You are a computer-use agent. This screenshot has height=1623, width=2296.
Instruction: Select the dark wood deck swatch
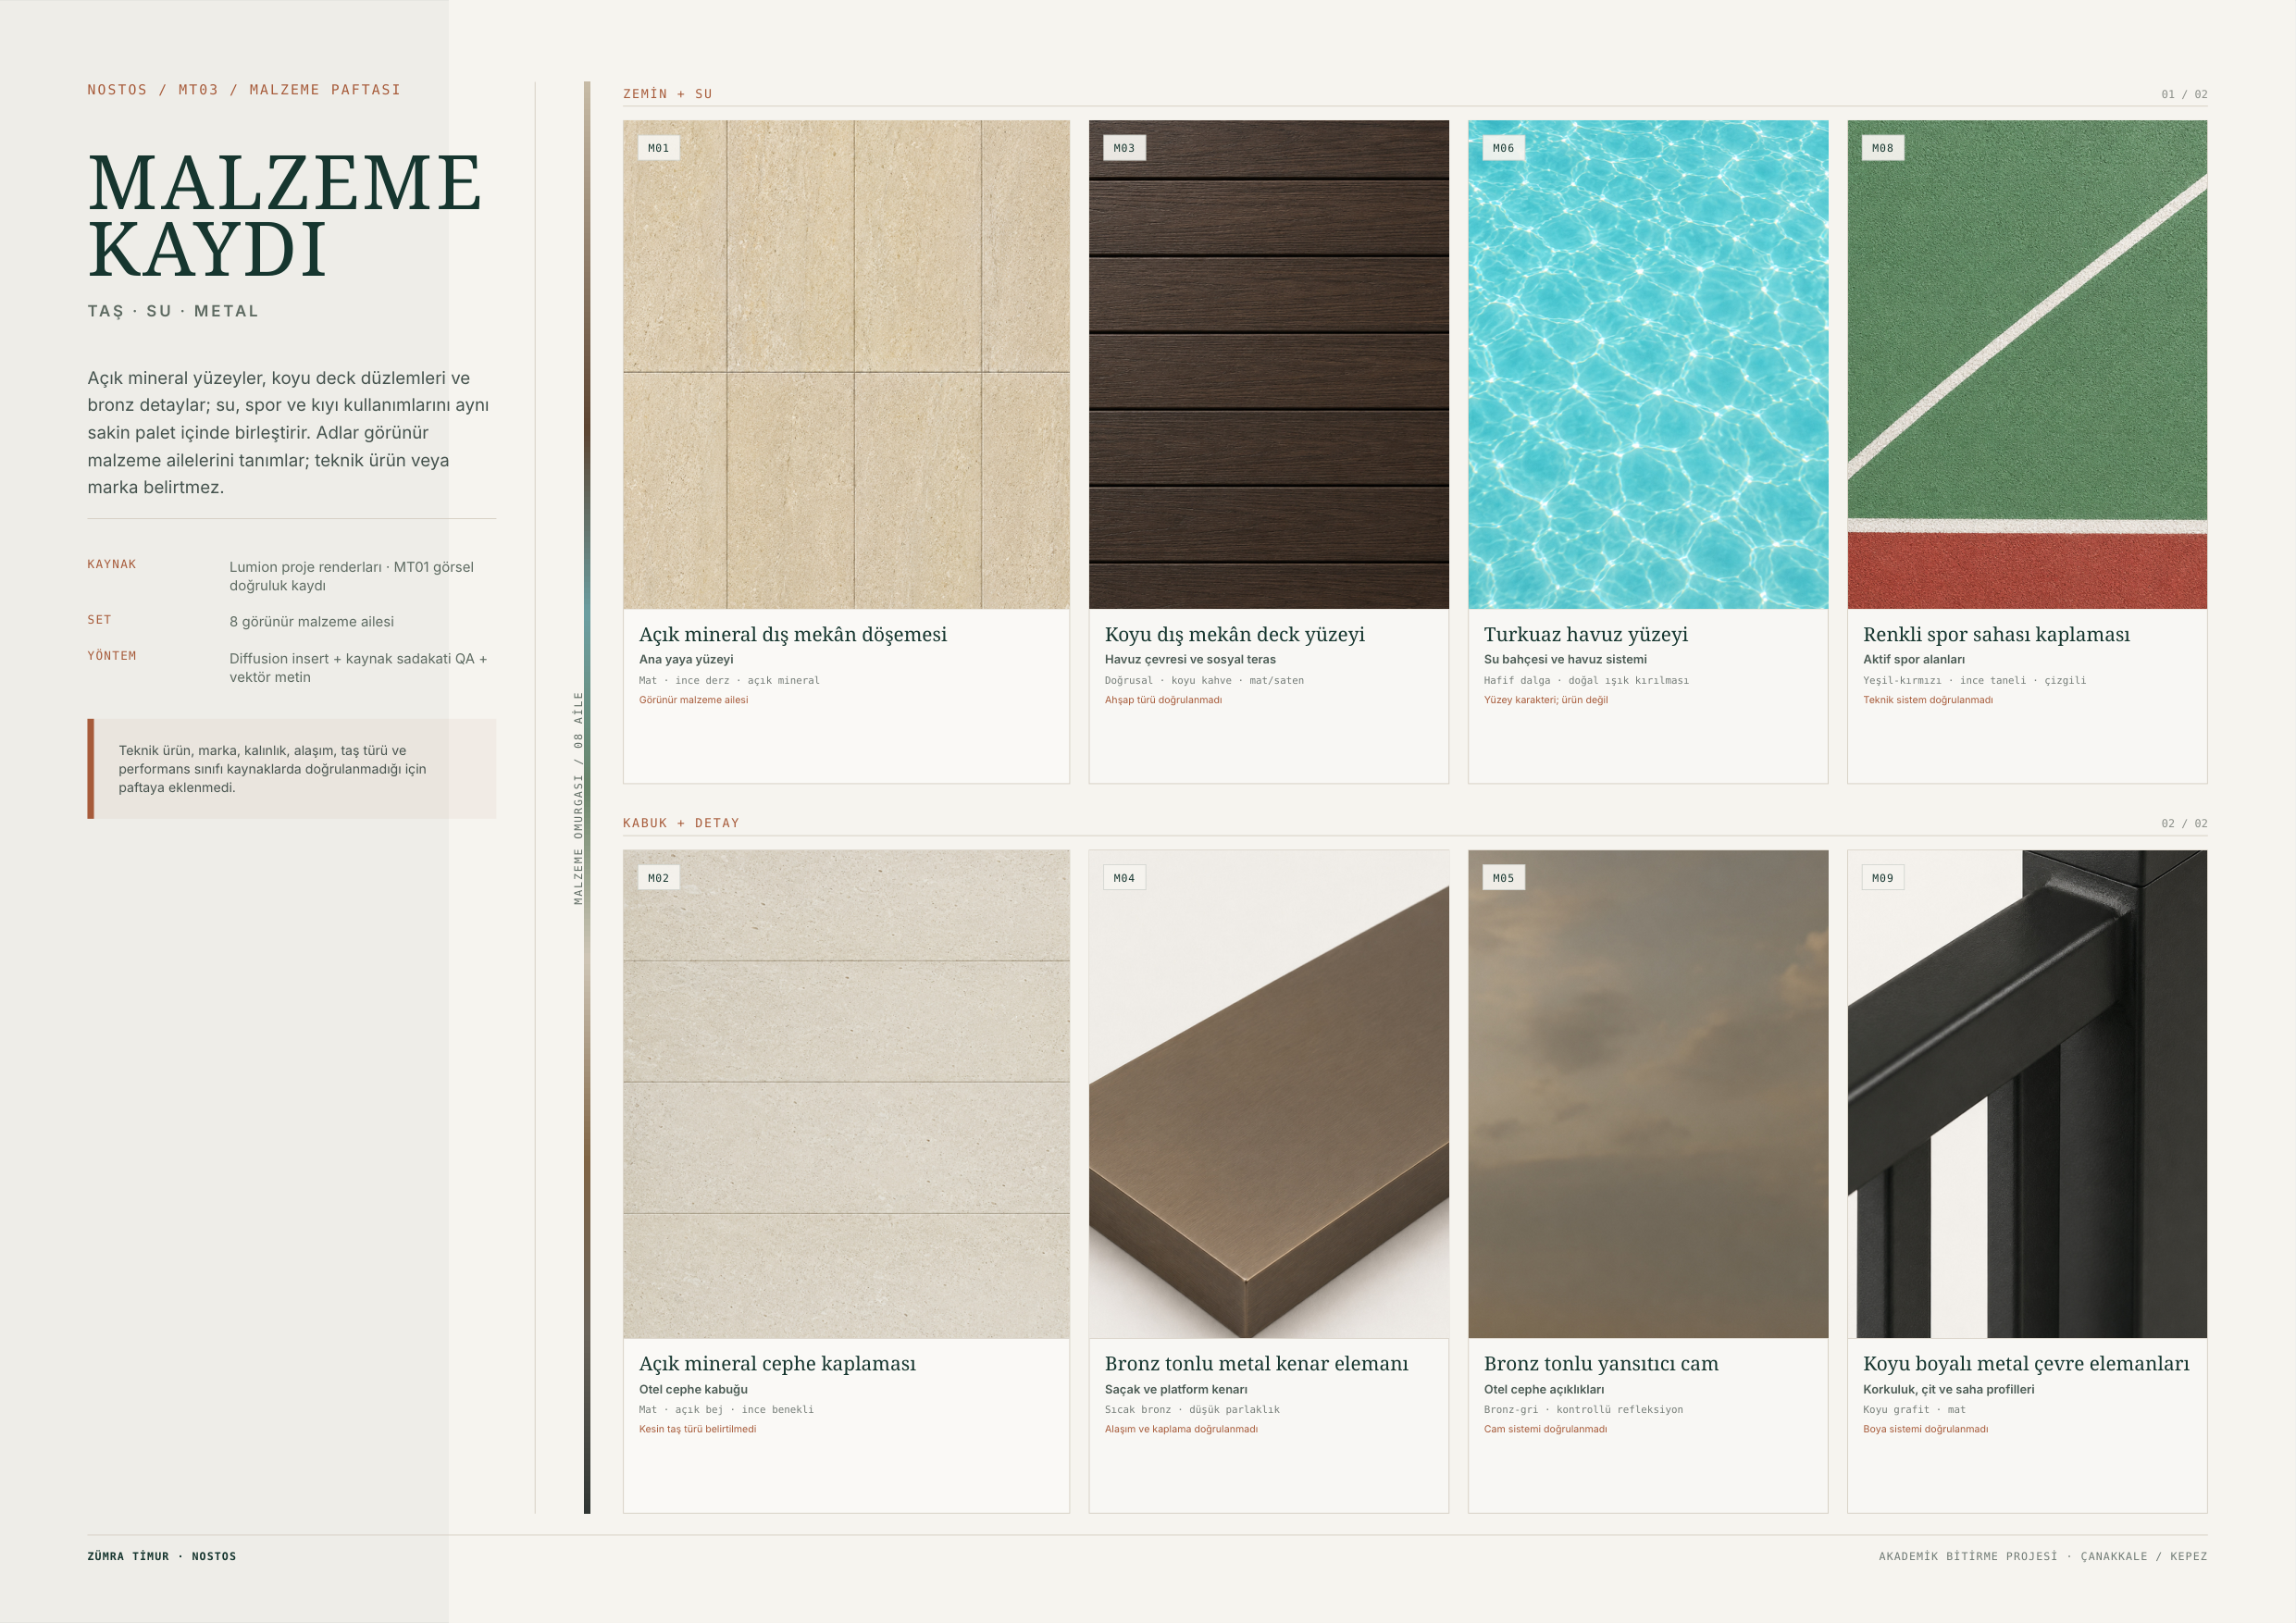click(x=1268, y=364)
